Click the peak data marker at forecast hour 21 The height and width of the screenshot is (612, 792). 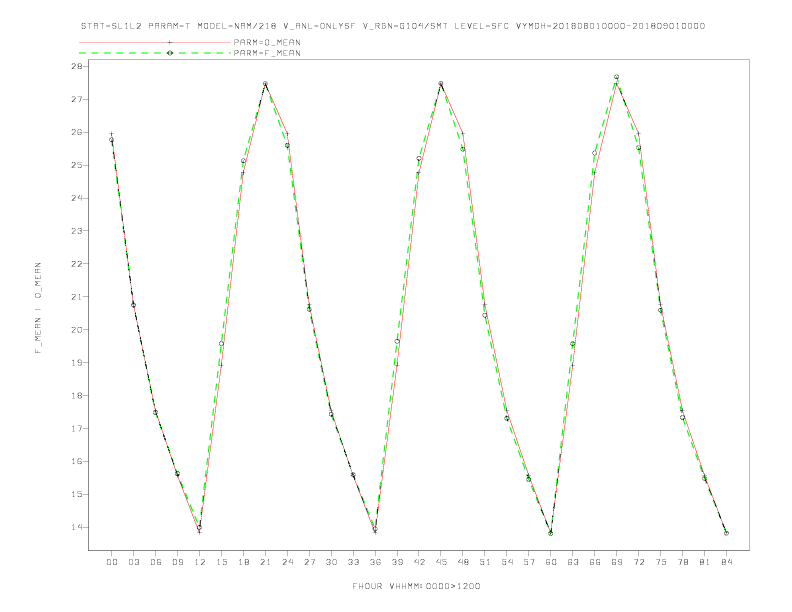265,83
